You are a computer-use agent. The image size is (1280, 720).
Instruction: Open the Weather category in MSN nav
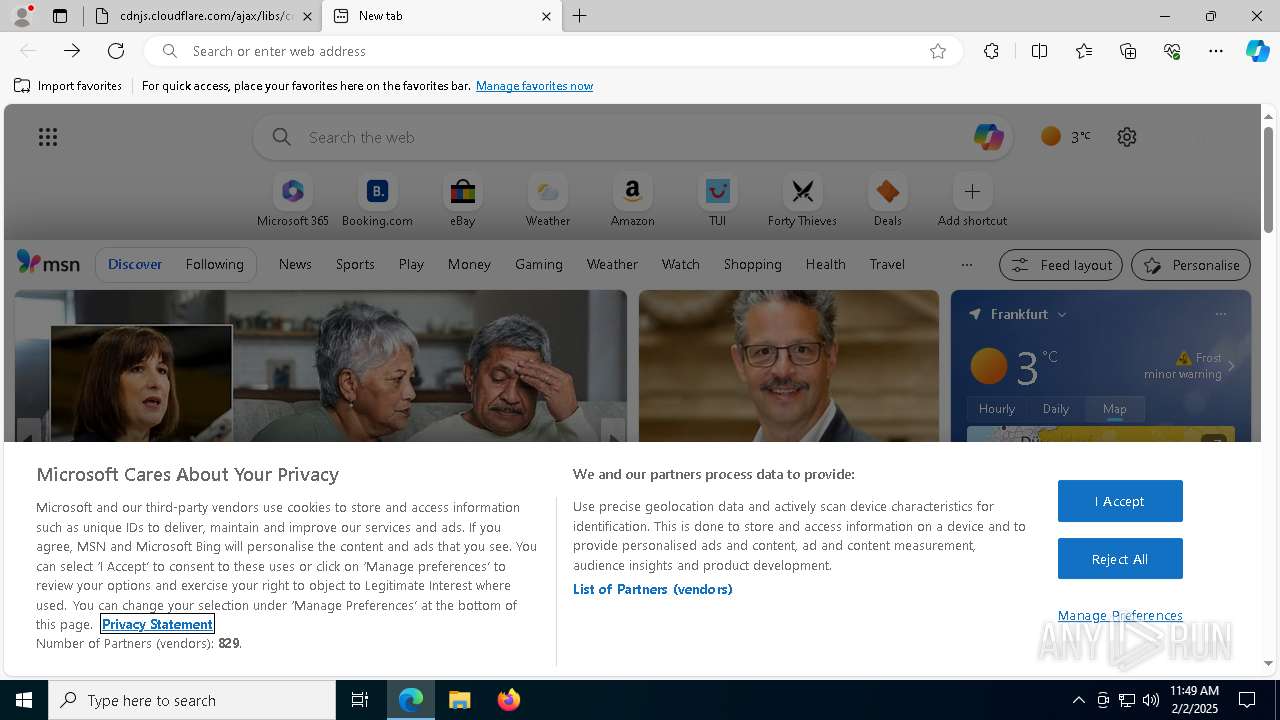click(612, 264)
